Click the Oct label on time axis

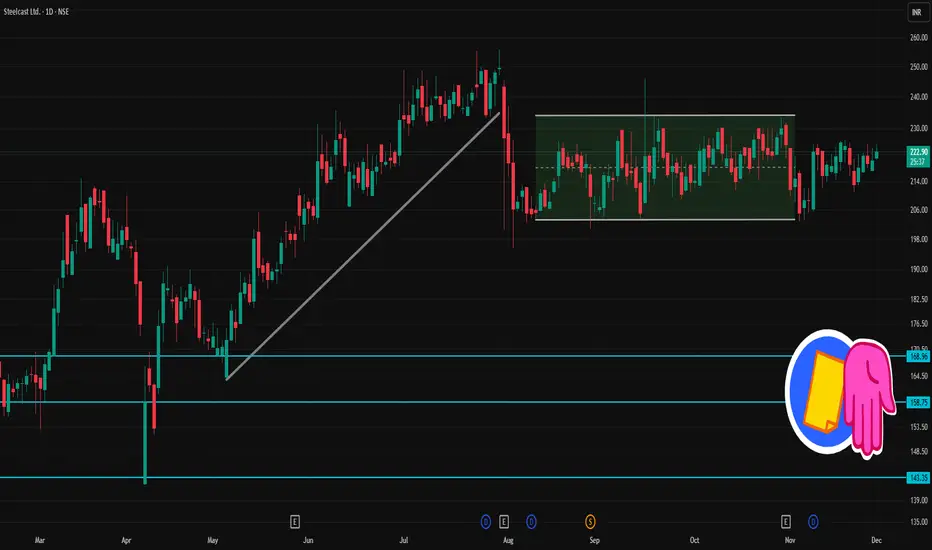[694, 540]
